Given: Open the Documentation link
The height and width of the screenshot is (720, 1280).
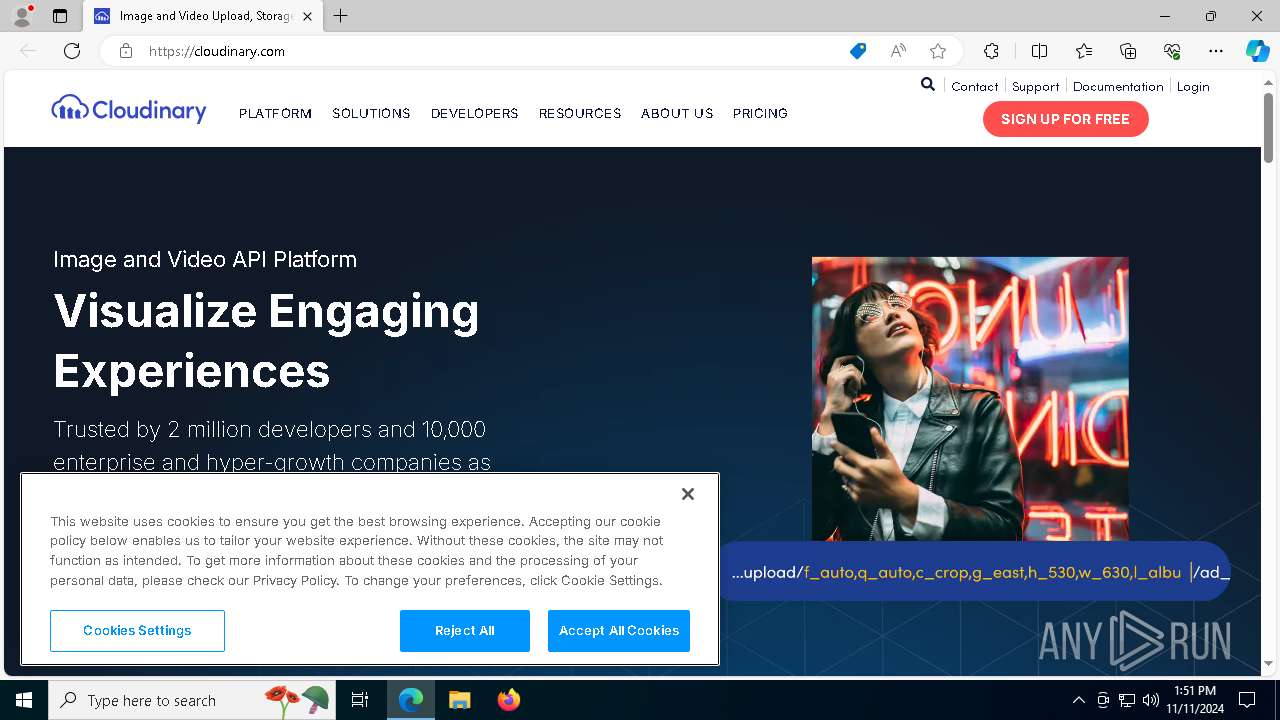Looking at the screenshot, I should click(1118, 86).
